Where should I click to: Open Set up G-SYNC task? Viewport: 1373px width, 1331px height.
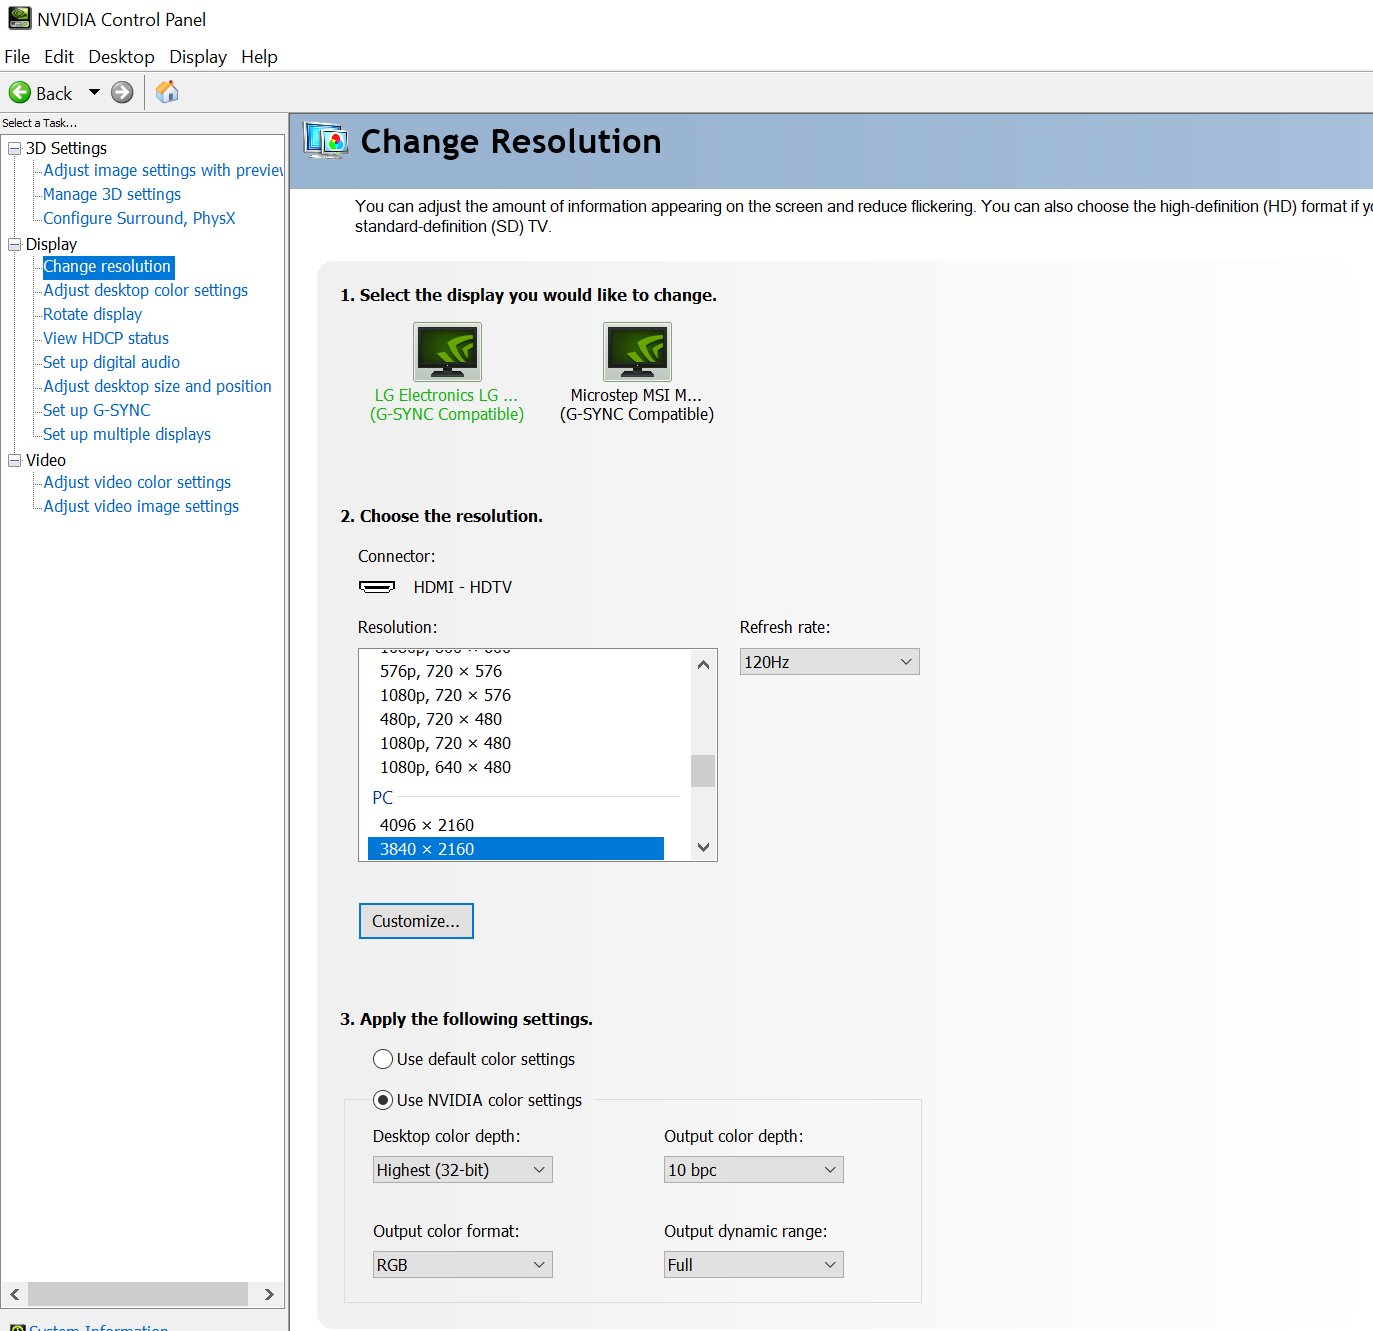tap(97, 411)
